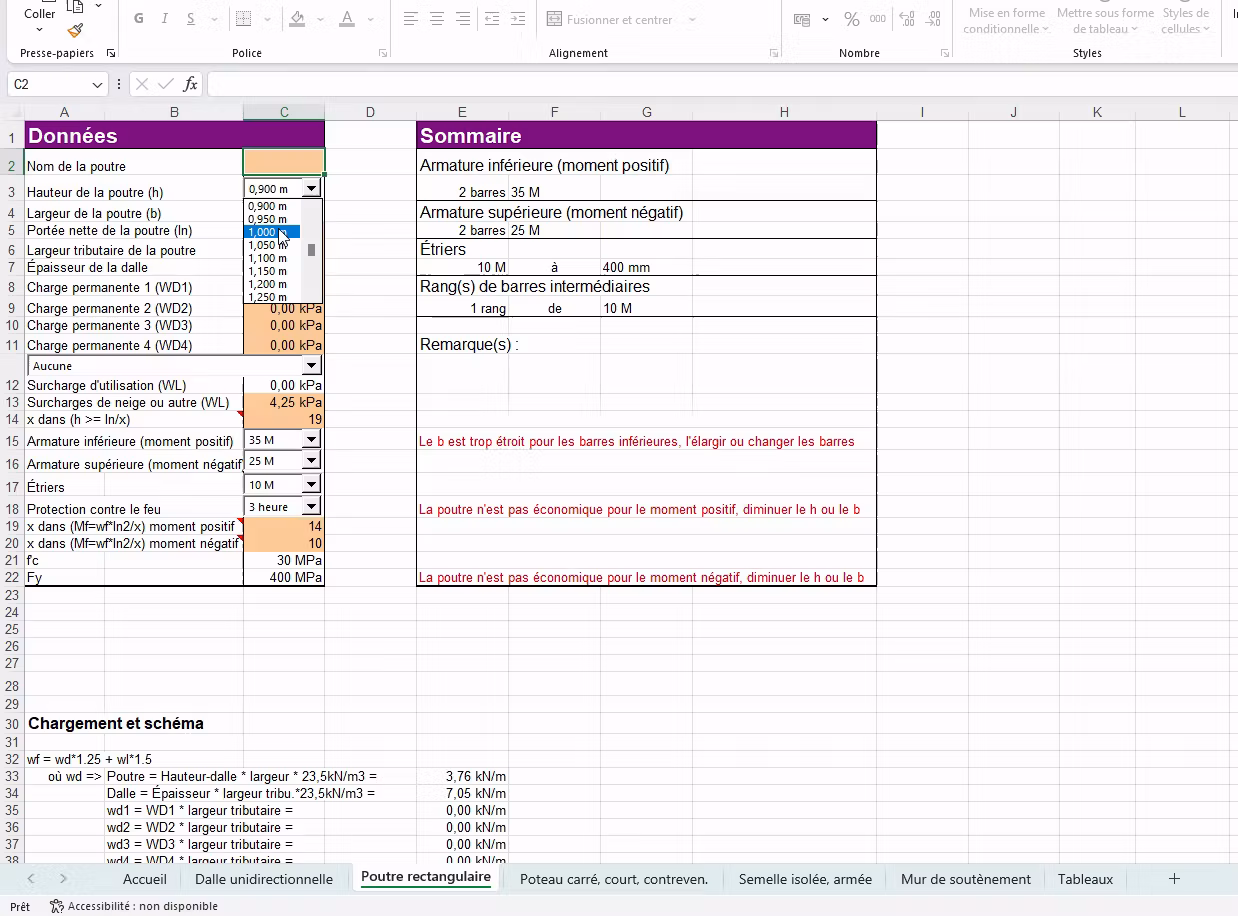The image size is (1238, 916).
Task: Toggle bold (G) formatting
Action: [139, 19]
